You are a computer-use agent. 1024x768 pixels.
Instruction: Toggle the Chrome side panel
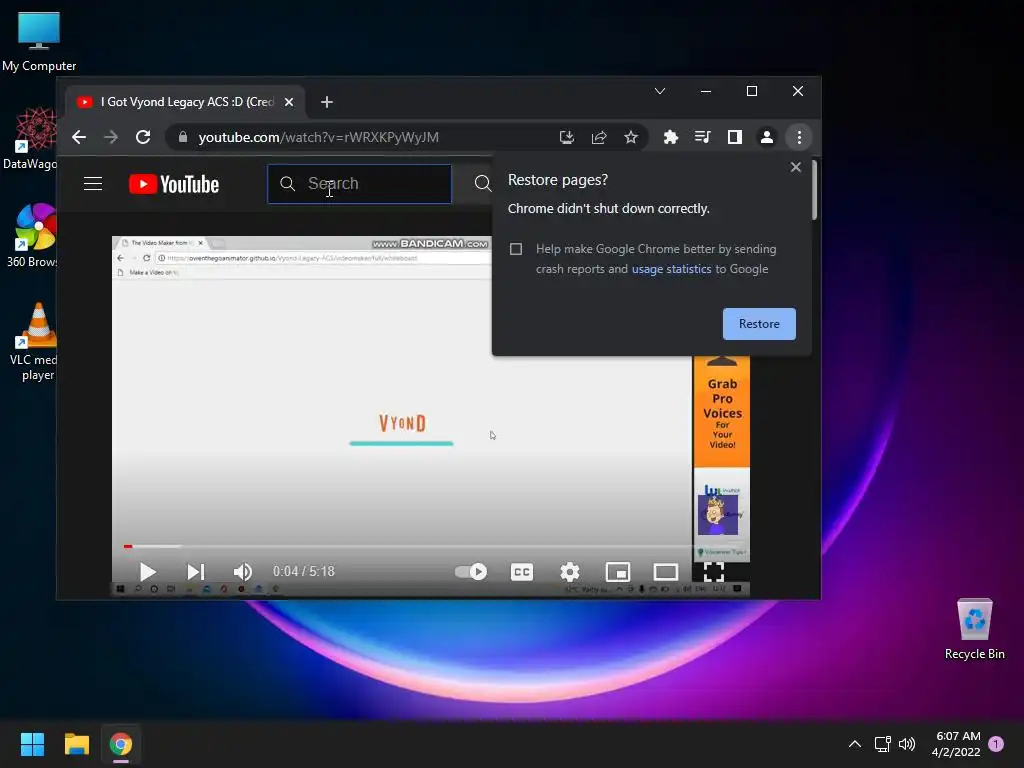735,137
